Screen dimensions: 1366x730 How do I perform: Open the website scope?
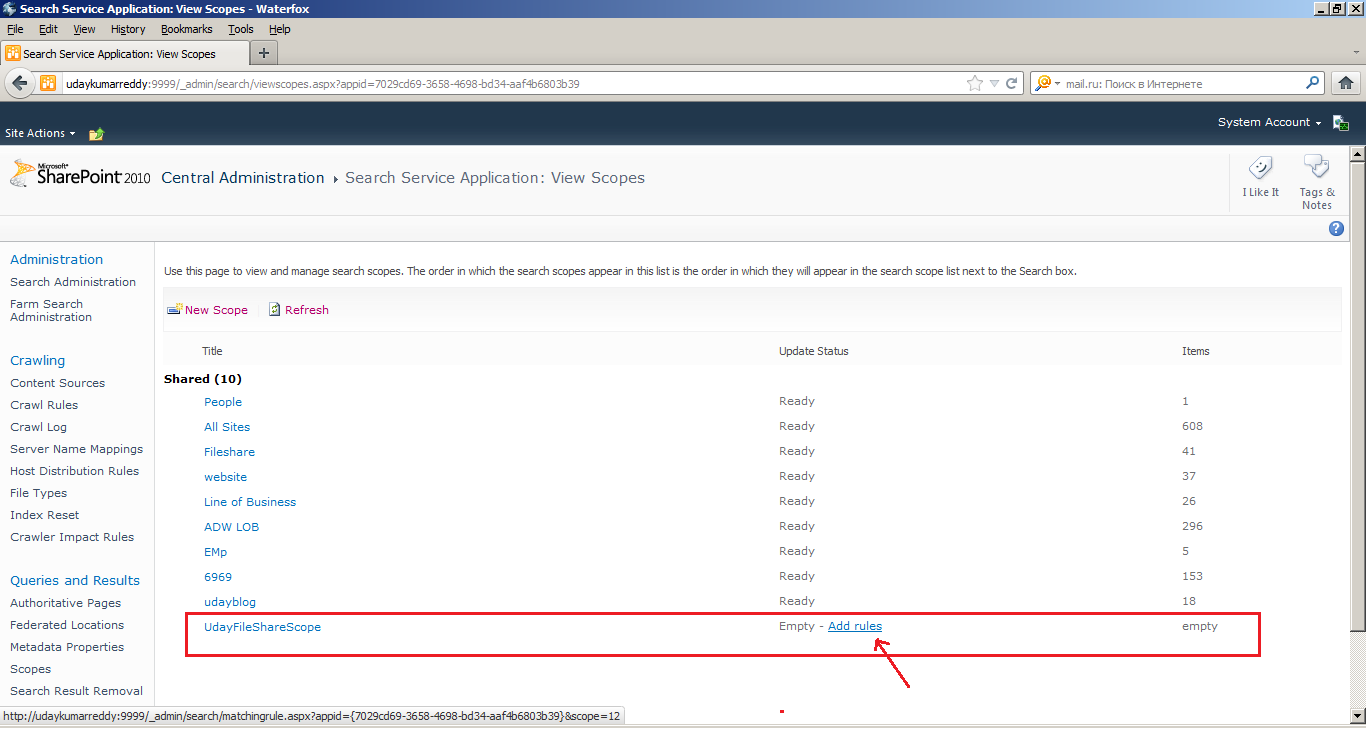tap(225, 477)
